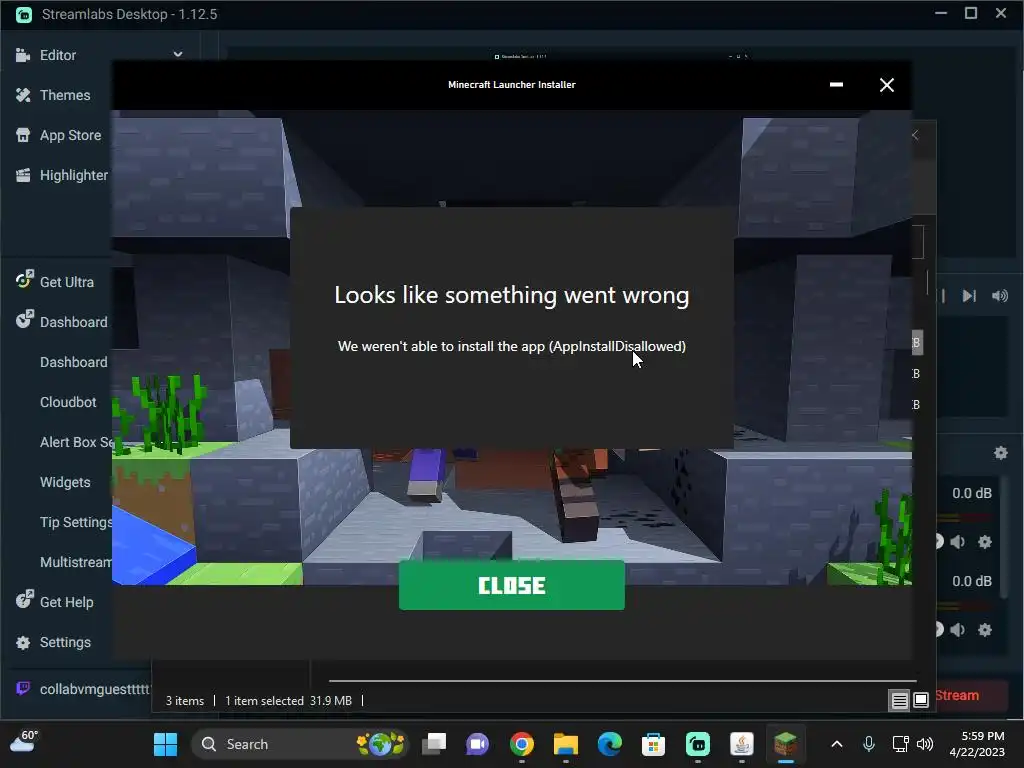Open second audio source settings gear
The width and height of the screenshot is (1024, 768).
click(x=985, y=630)
